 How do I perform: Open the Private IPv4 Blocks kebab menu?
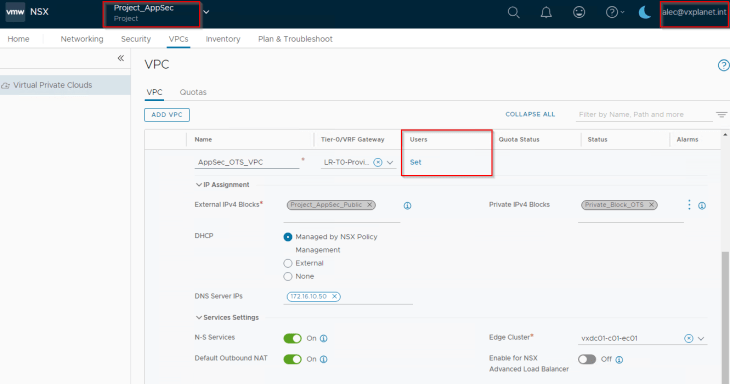[x=689, y=205]
